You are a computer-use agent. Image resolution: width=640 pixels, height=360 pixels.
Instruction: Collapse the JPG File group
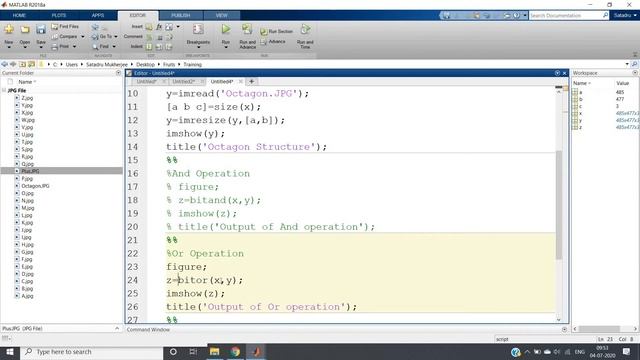pyautogui.click(x=4, y=91)
